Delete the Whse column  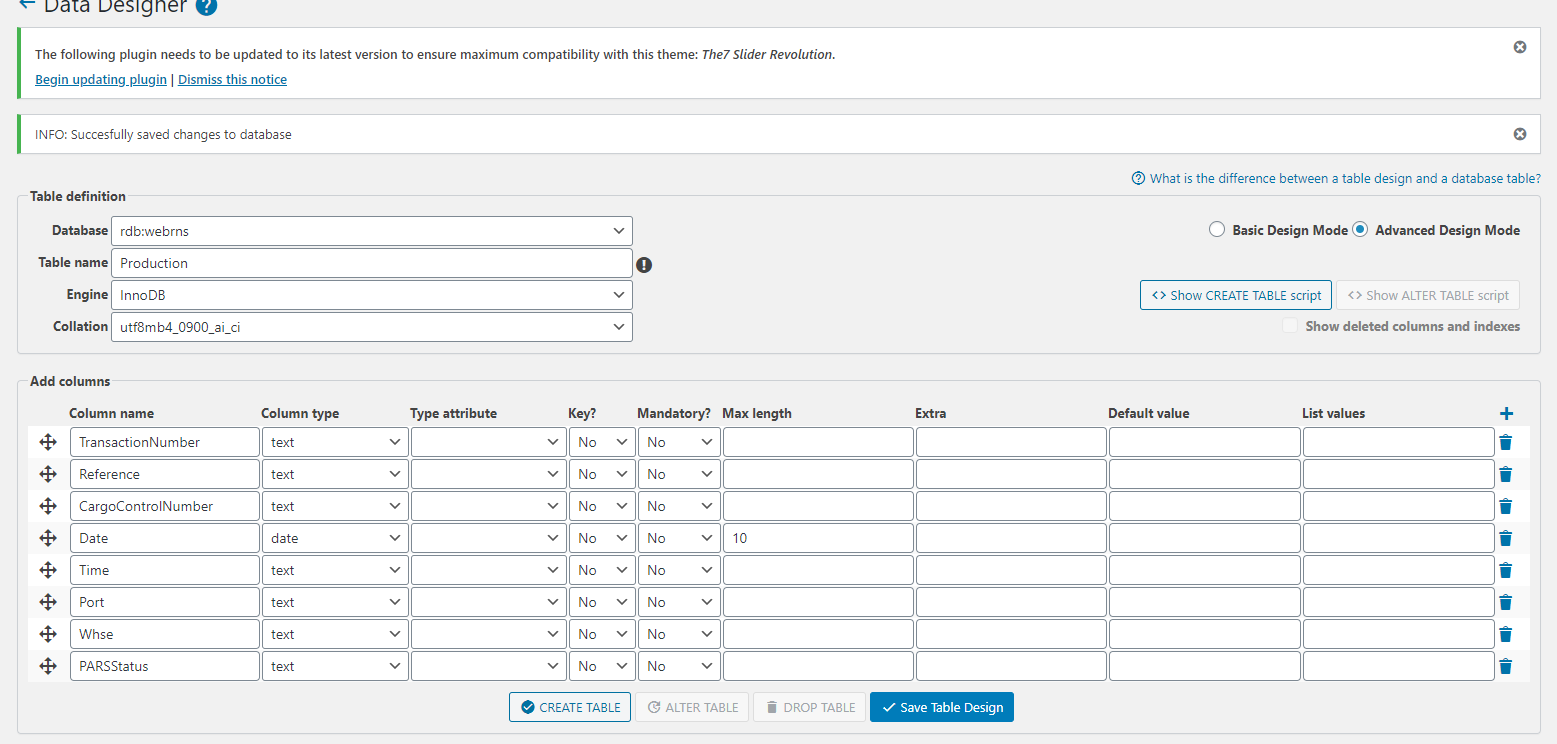click(1506, 634)
